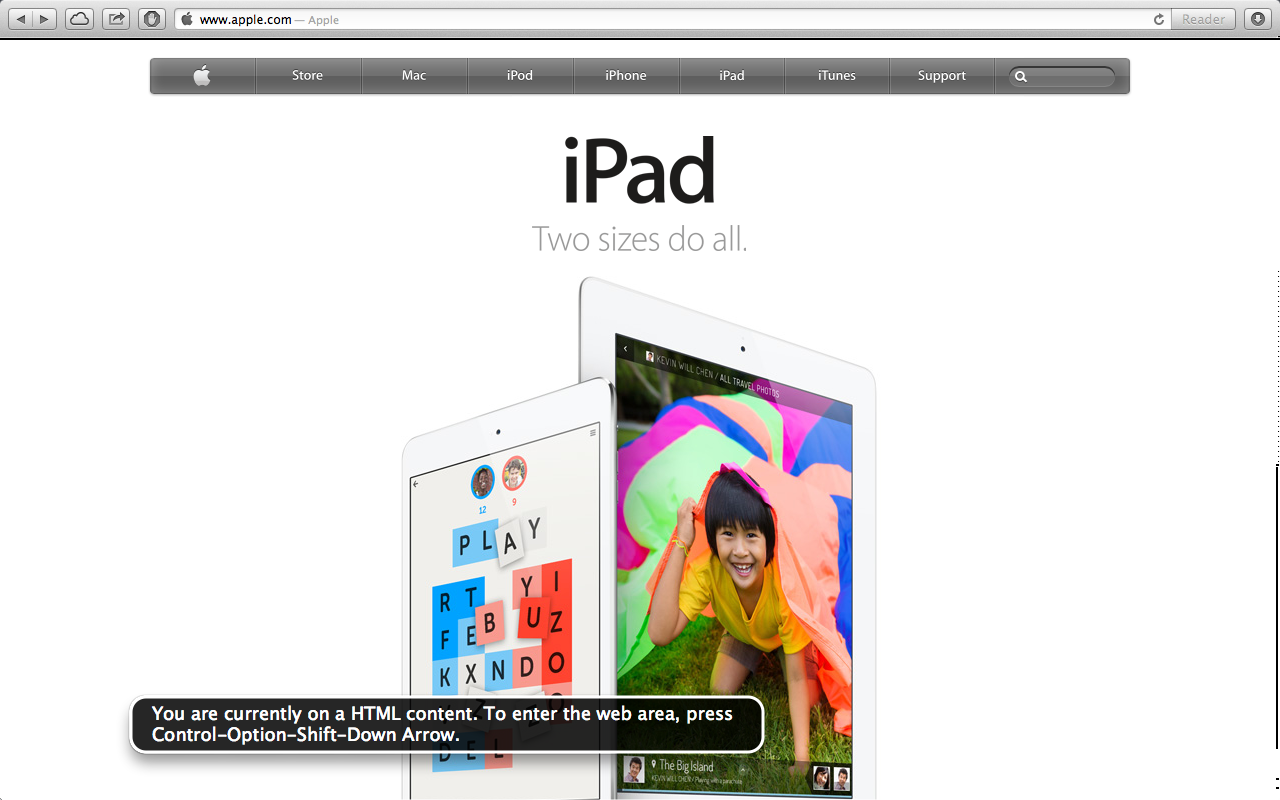Click the Share icon in Safari toolbar
Screen dimensions: 1280x800
(x=116, y=19)
